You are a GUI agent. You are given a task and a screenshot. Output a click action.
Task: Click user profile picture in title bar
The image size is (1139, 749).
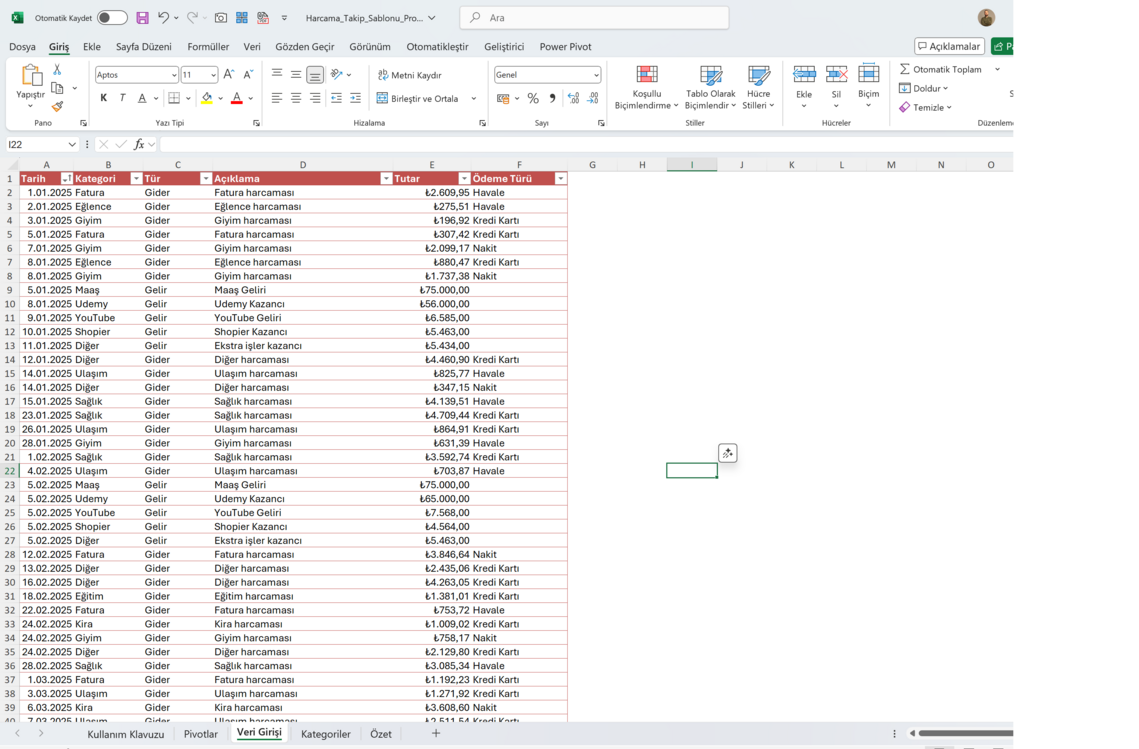pos(986,17)
